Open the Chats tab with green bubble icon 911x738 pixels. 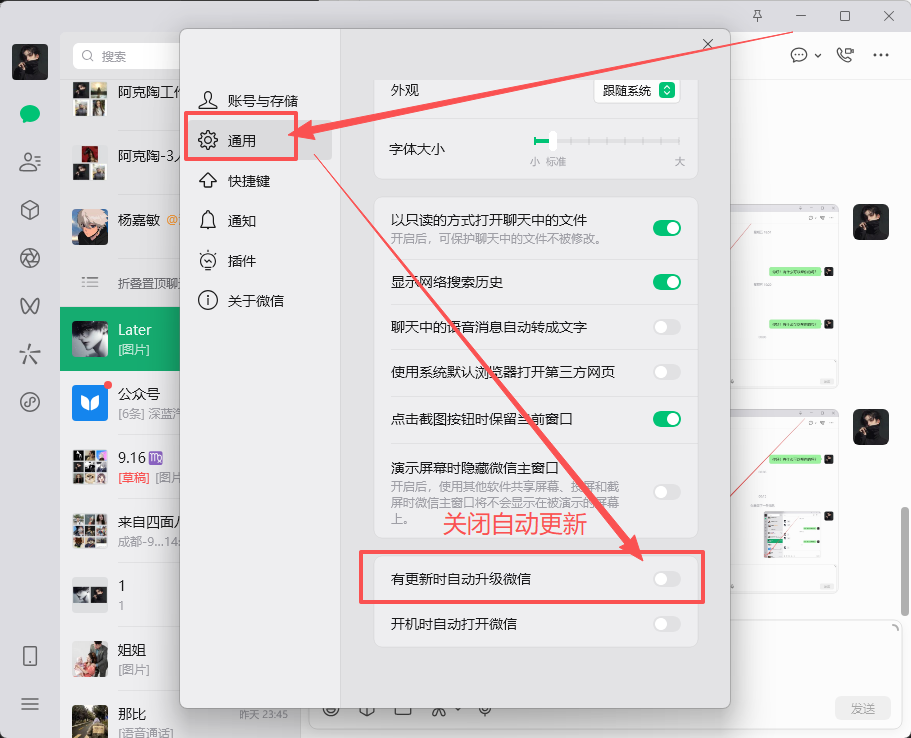coord(30,113)
